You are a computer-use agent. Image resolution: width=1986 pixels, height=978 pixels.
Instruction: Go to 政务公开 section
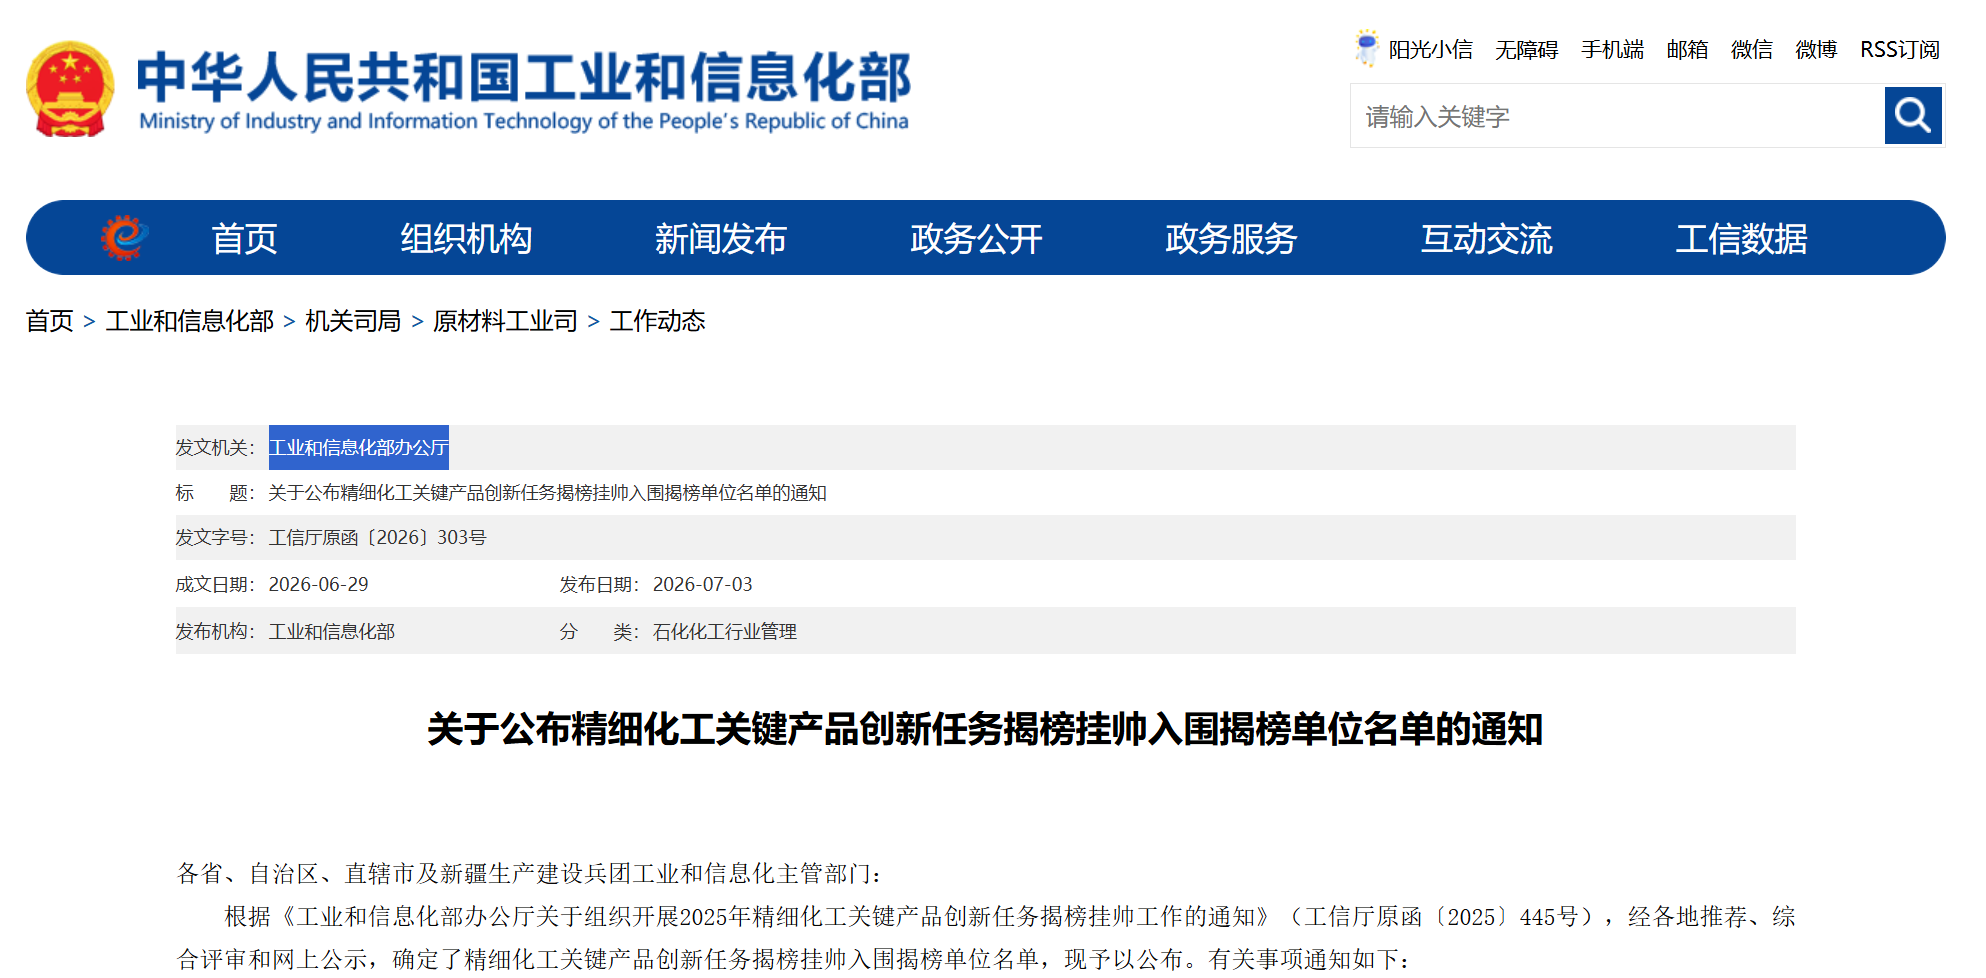click(976, 239)
